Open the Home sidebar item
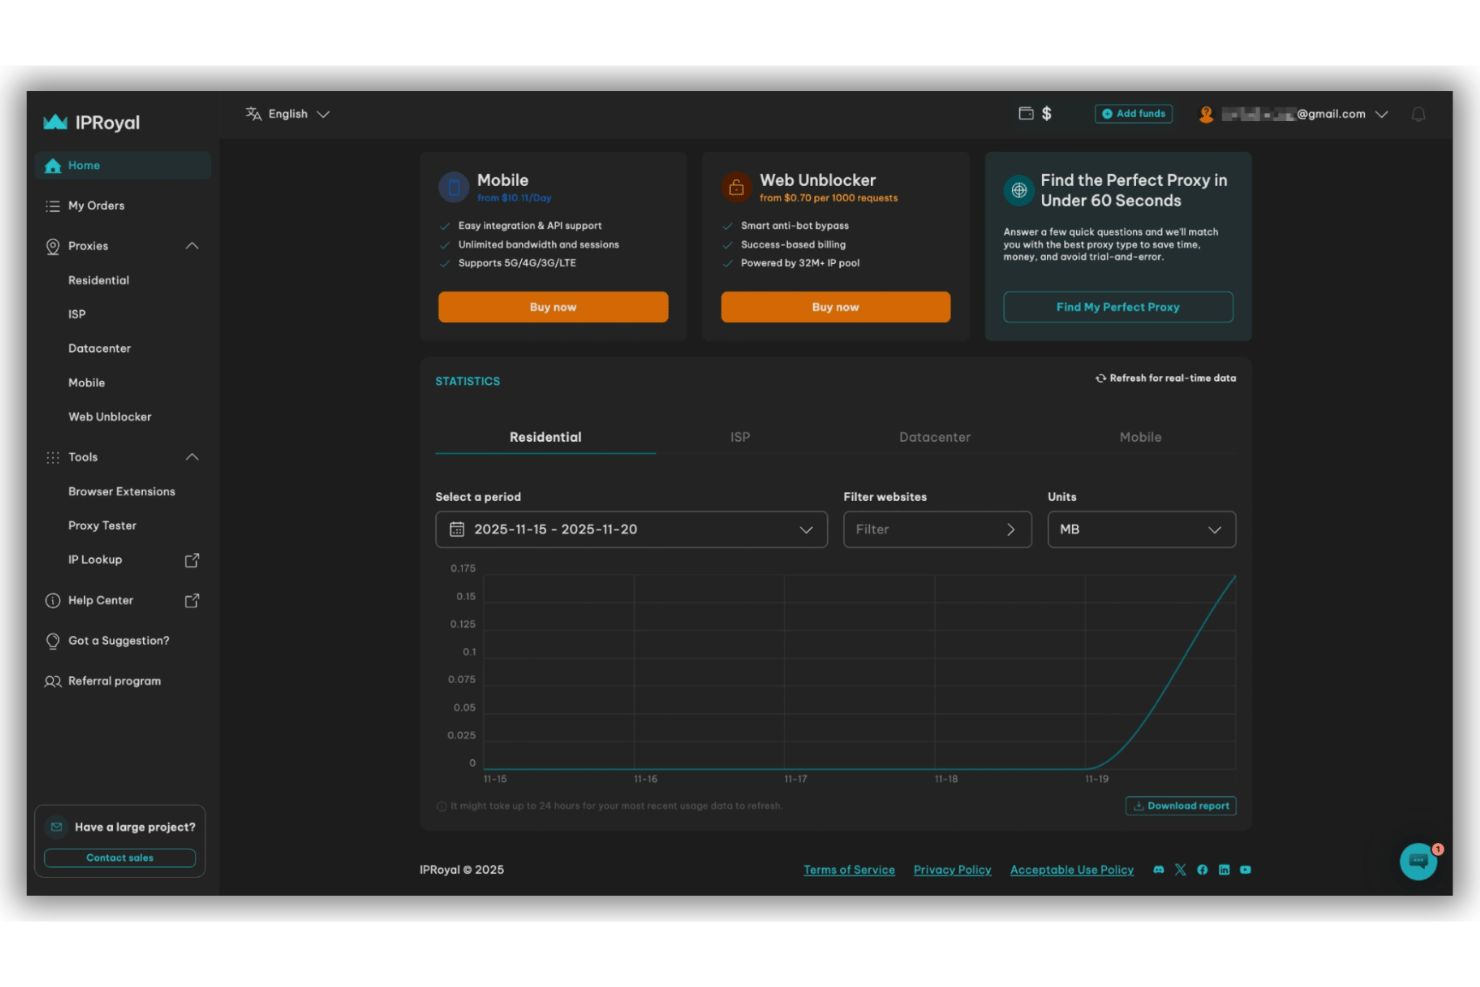The image size is (1480, 987). 122,165
